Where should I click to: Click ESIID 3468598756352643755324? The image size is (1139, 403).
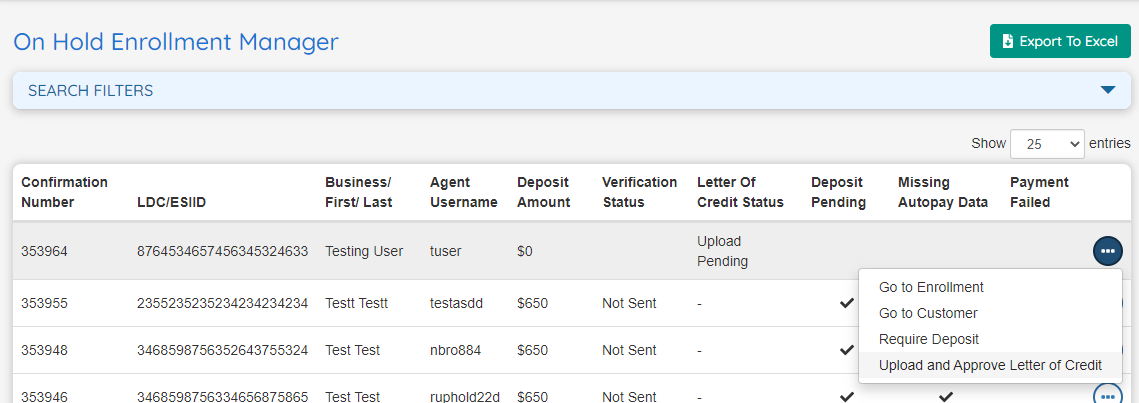(x=222, y=350)
